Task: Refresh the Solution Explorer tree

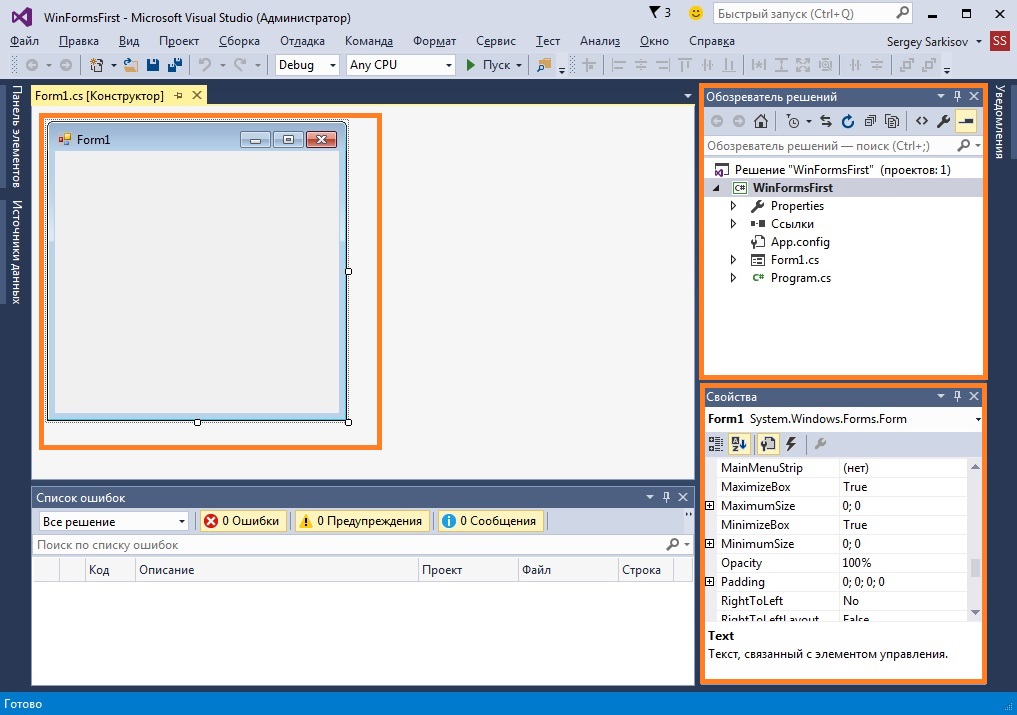Action: click(x=848, y=121)
